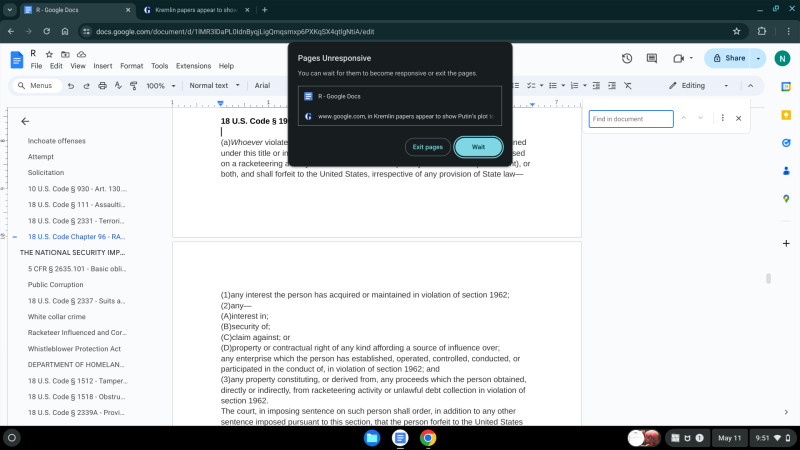Open the comments panel icon

coord(651,58)
